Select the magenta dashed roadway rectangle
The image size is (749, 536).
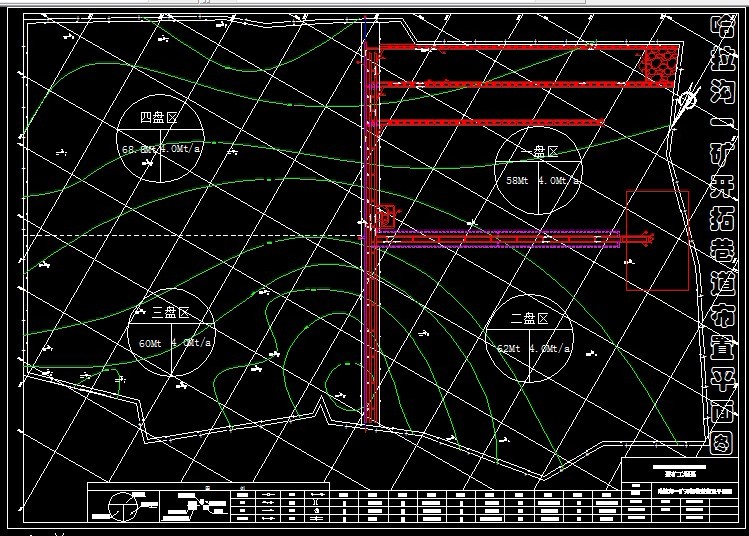tap(496, 239)
